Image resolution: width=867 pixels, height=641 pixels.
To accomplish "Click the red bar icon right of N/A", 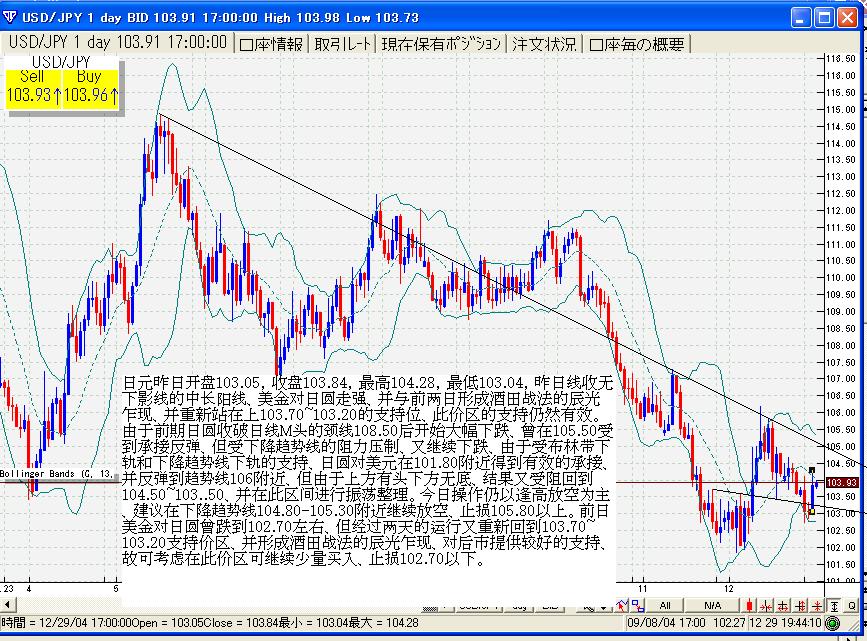I will [x=749, y=605].
